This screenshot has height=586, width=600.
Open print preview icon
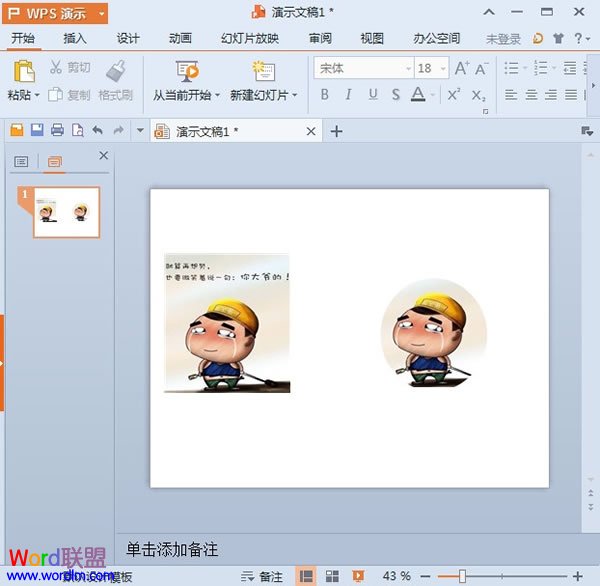78,130
